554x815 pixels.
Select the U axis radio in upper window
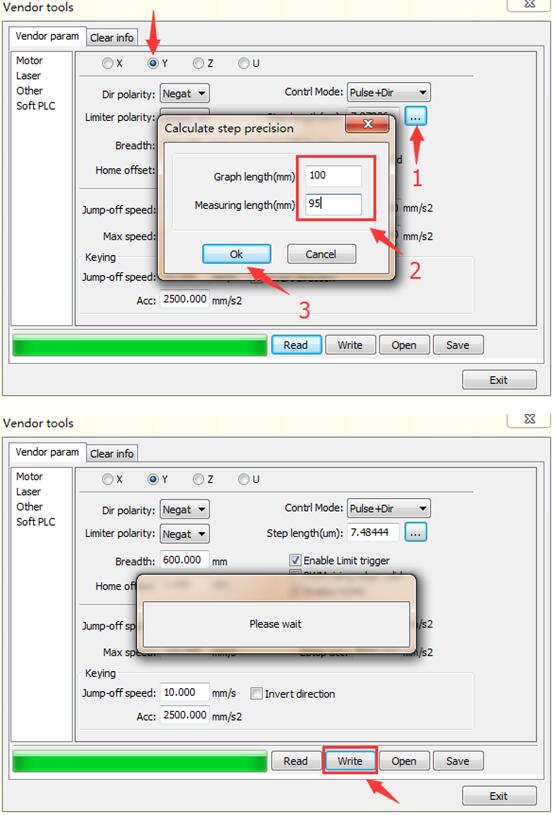pos(243,63)
